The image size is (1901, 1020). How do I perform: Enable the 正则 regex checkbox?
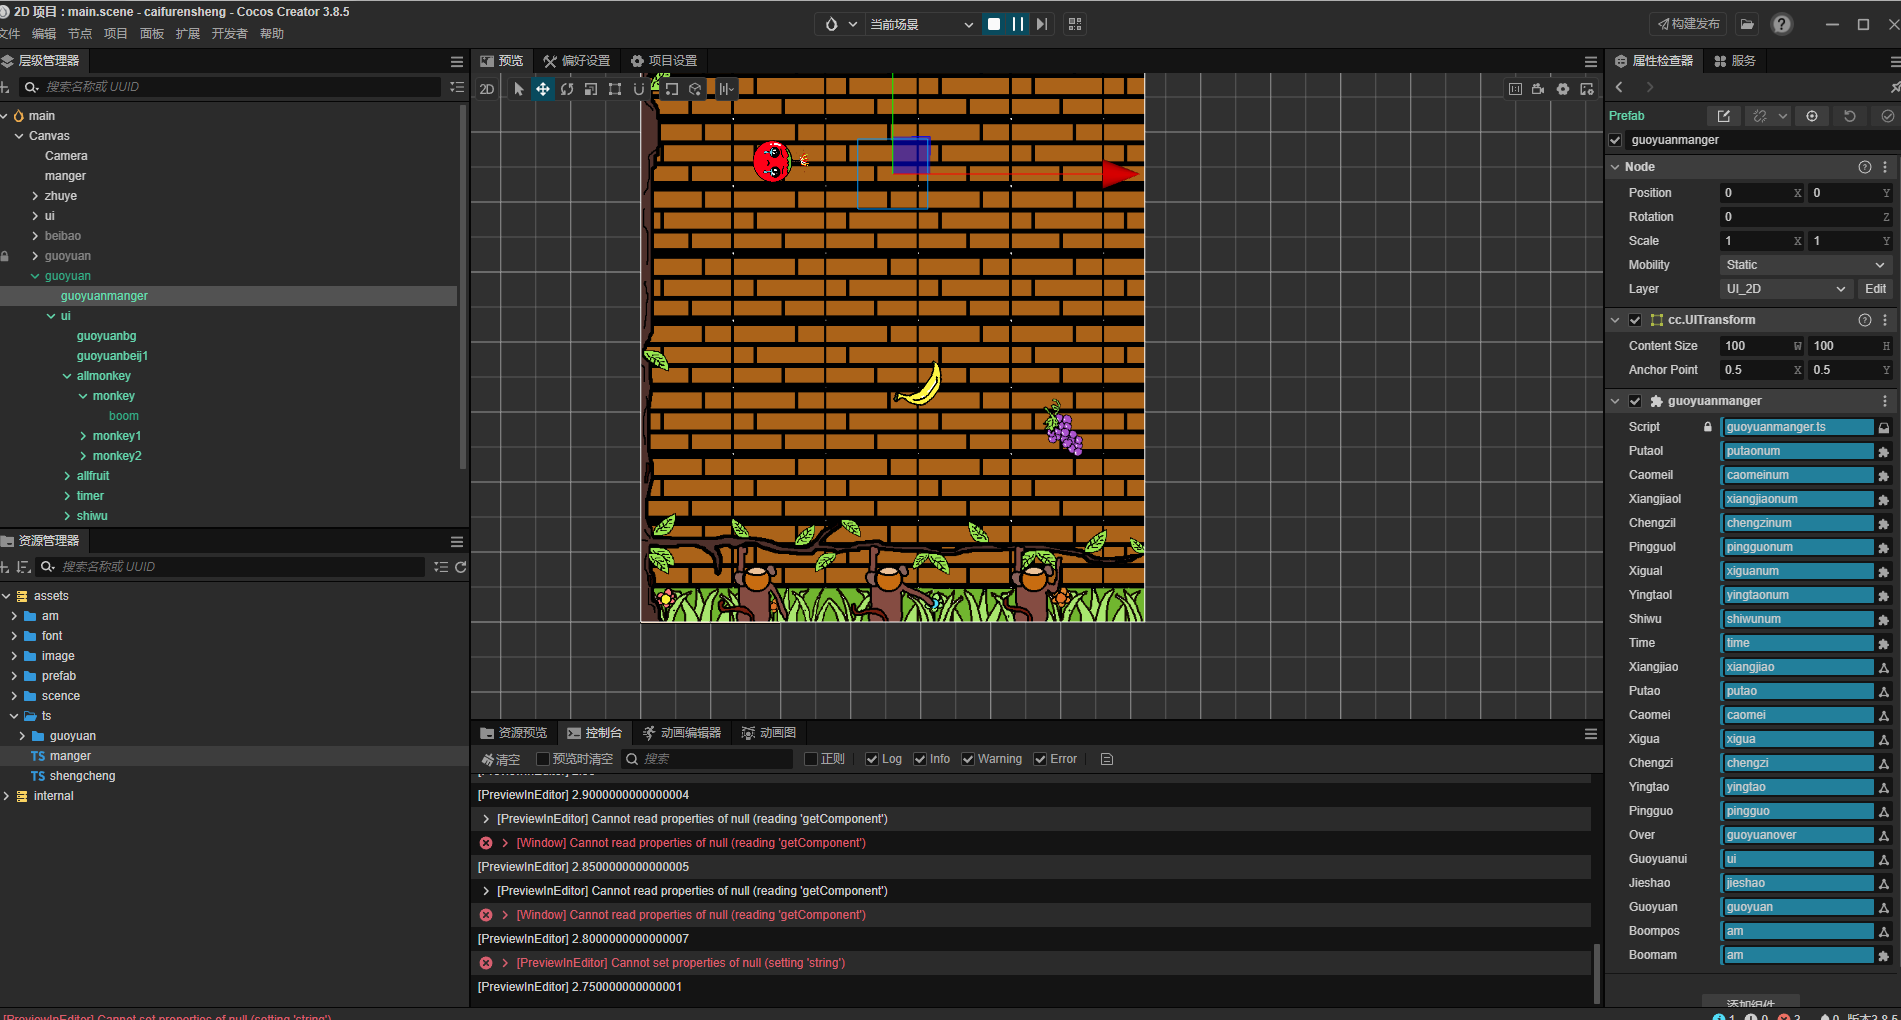tap(811, 759)
